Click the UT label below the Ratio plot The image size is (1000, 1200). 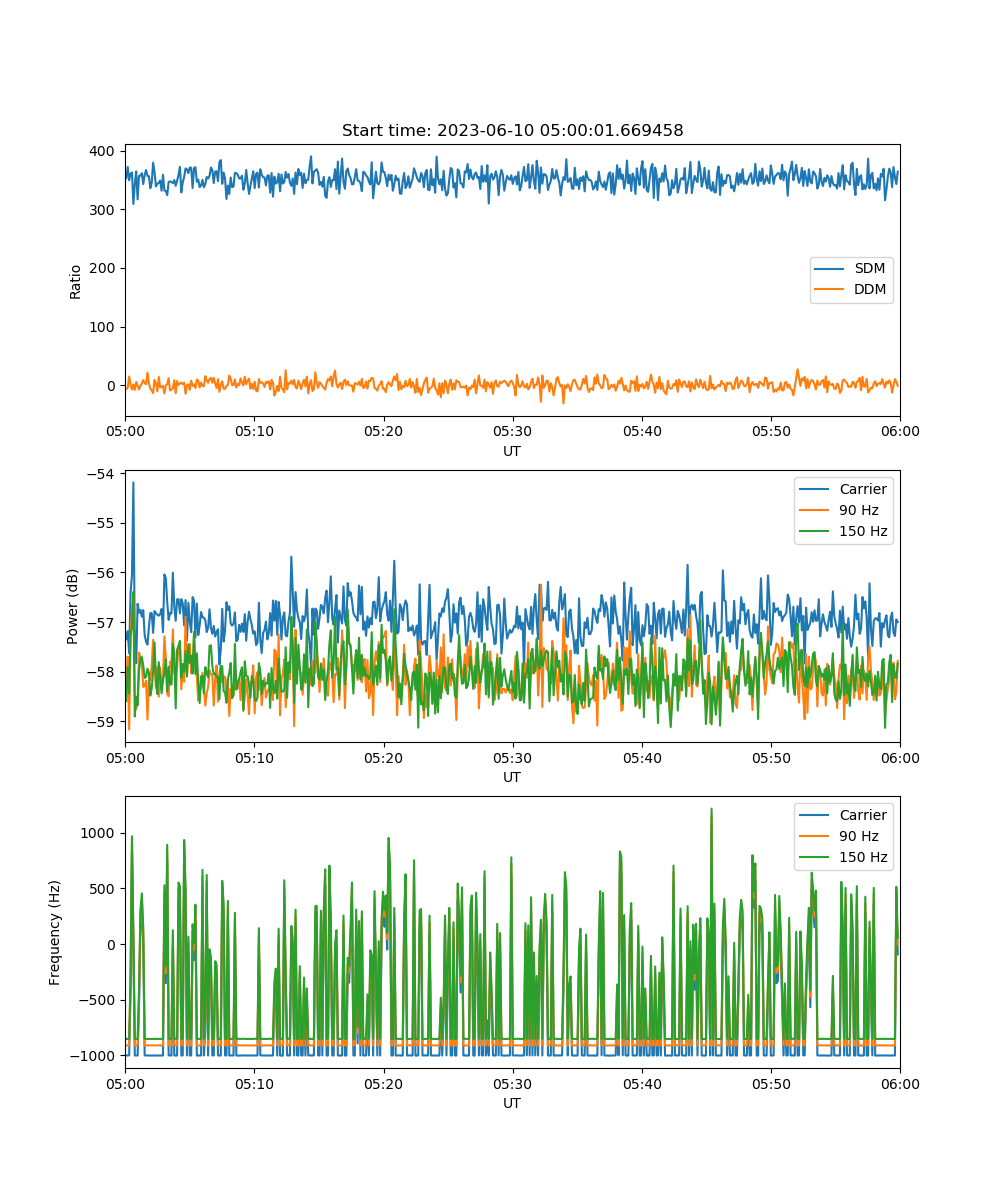pyautogui.click(x=512, y=451)
